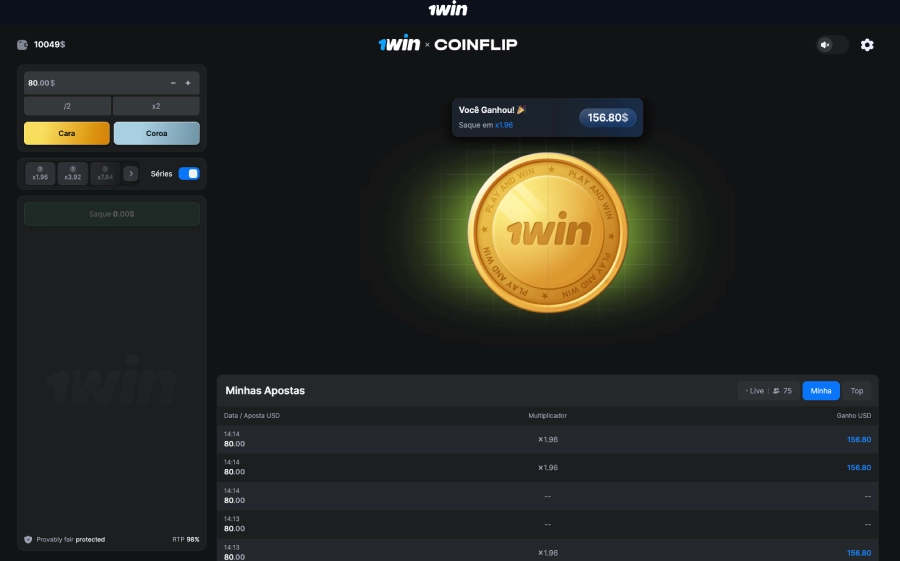Select the x3.92 series step

tap(73, 173)
